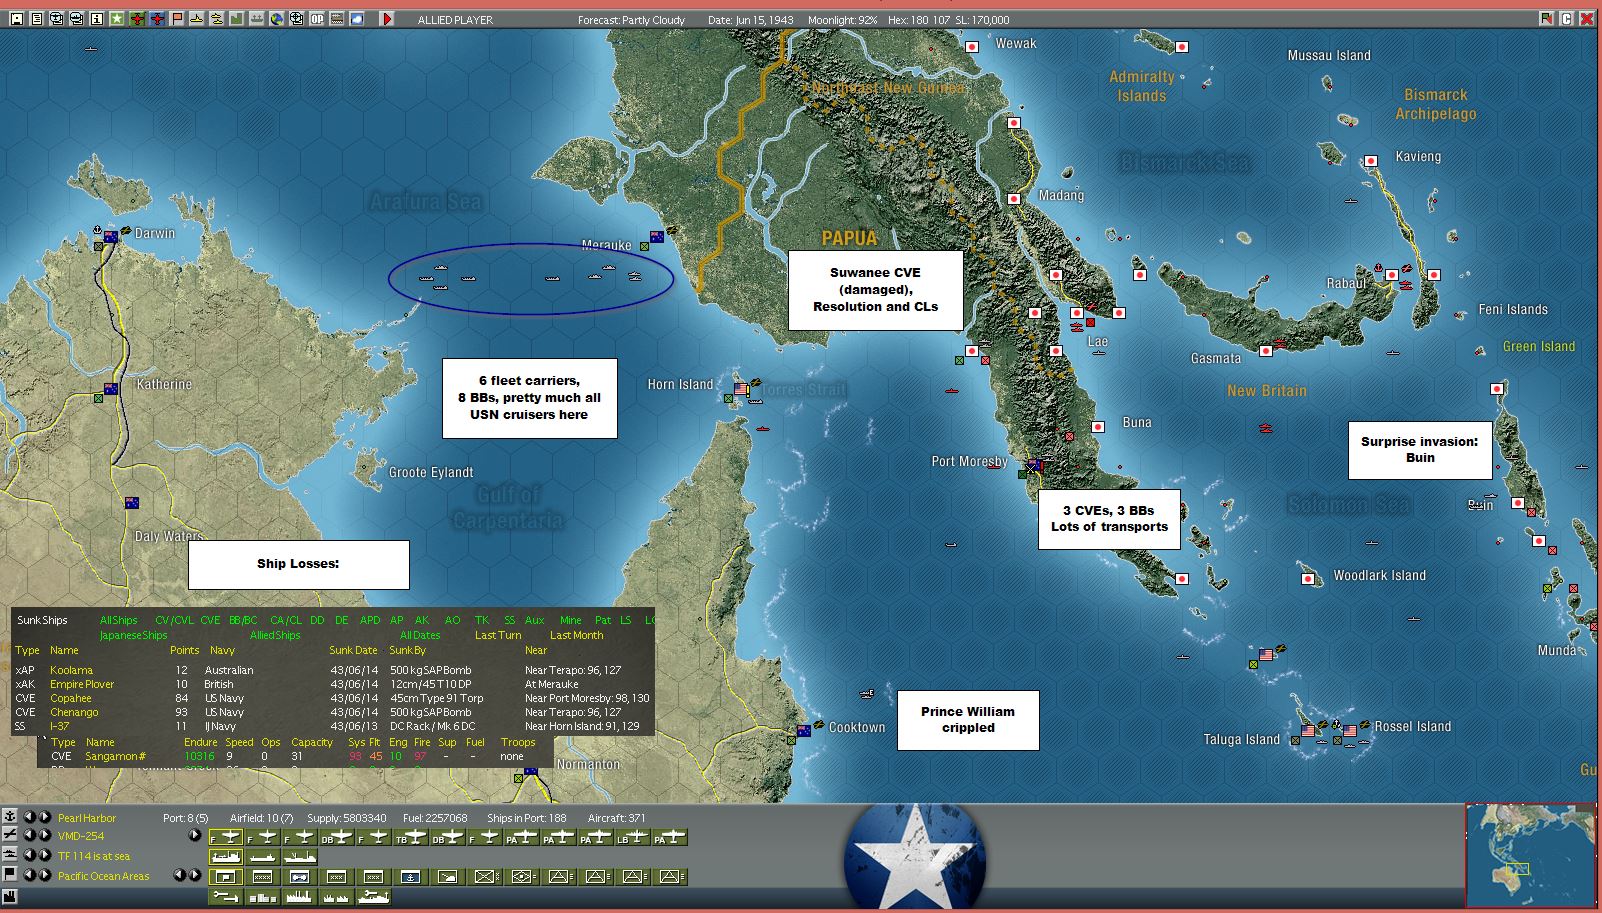Select the CVE ship type filter

[210, 620]
